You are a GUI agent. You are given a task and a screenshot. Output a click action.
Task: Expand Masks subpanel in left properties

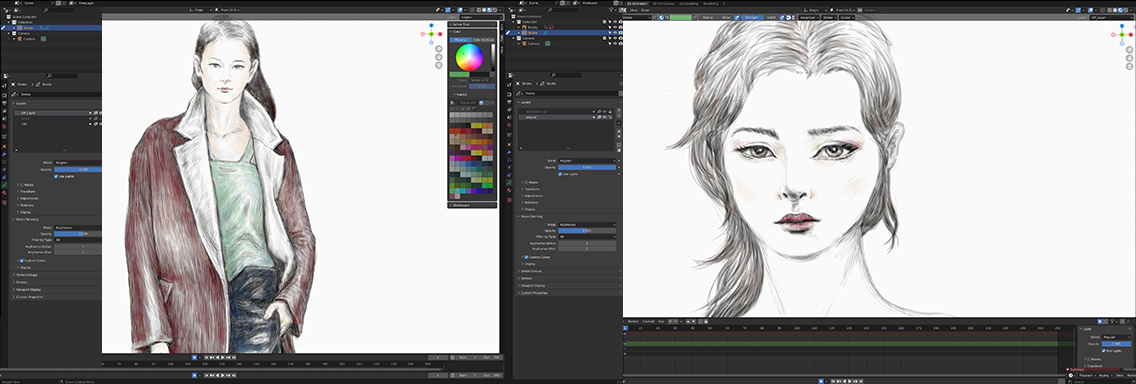[26, 185]
